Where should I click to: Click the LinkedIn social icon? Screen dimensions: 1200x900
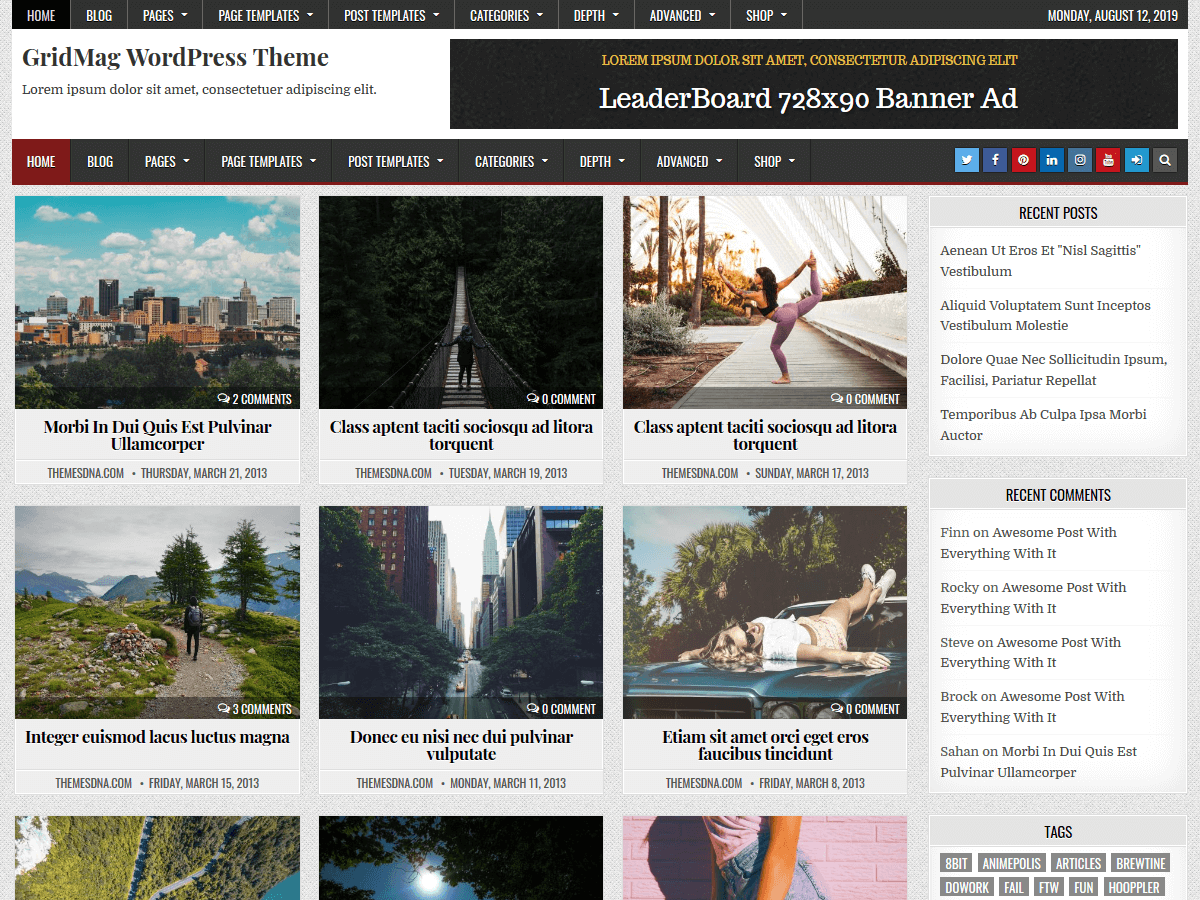1051,159
